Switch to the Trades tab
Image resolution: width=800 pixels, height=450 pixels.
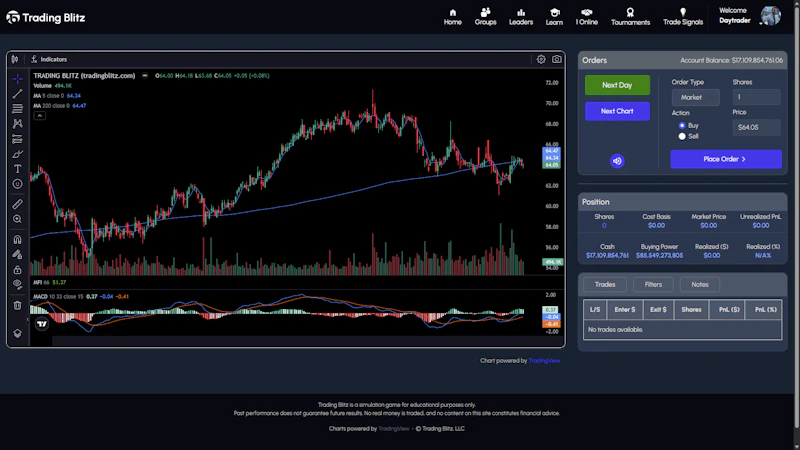point(605,285)
